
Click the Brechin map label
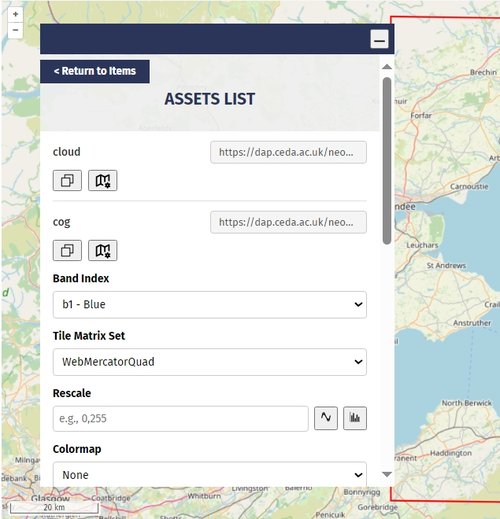[483, 72]
